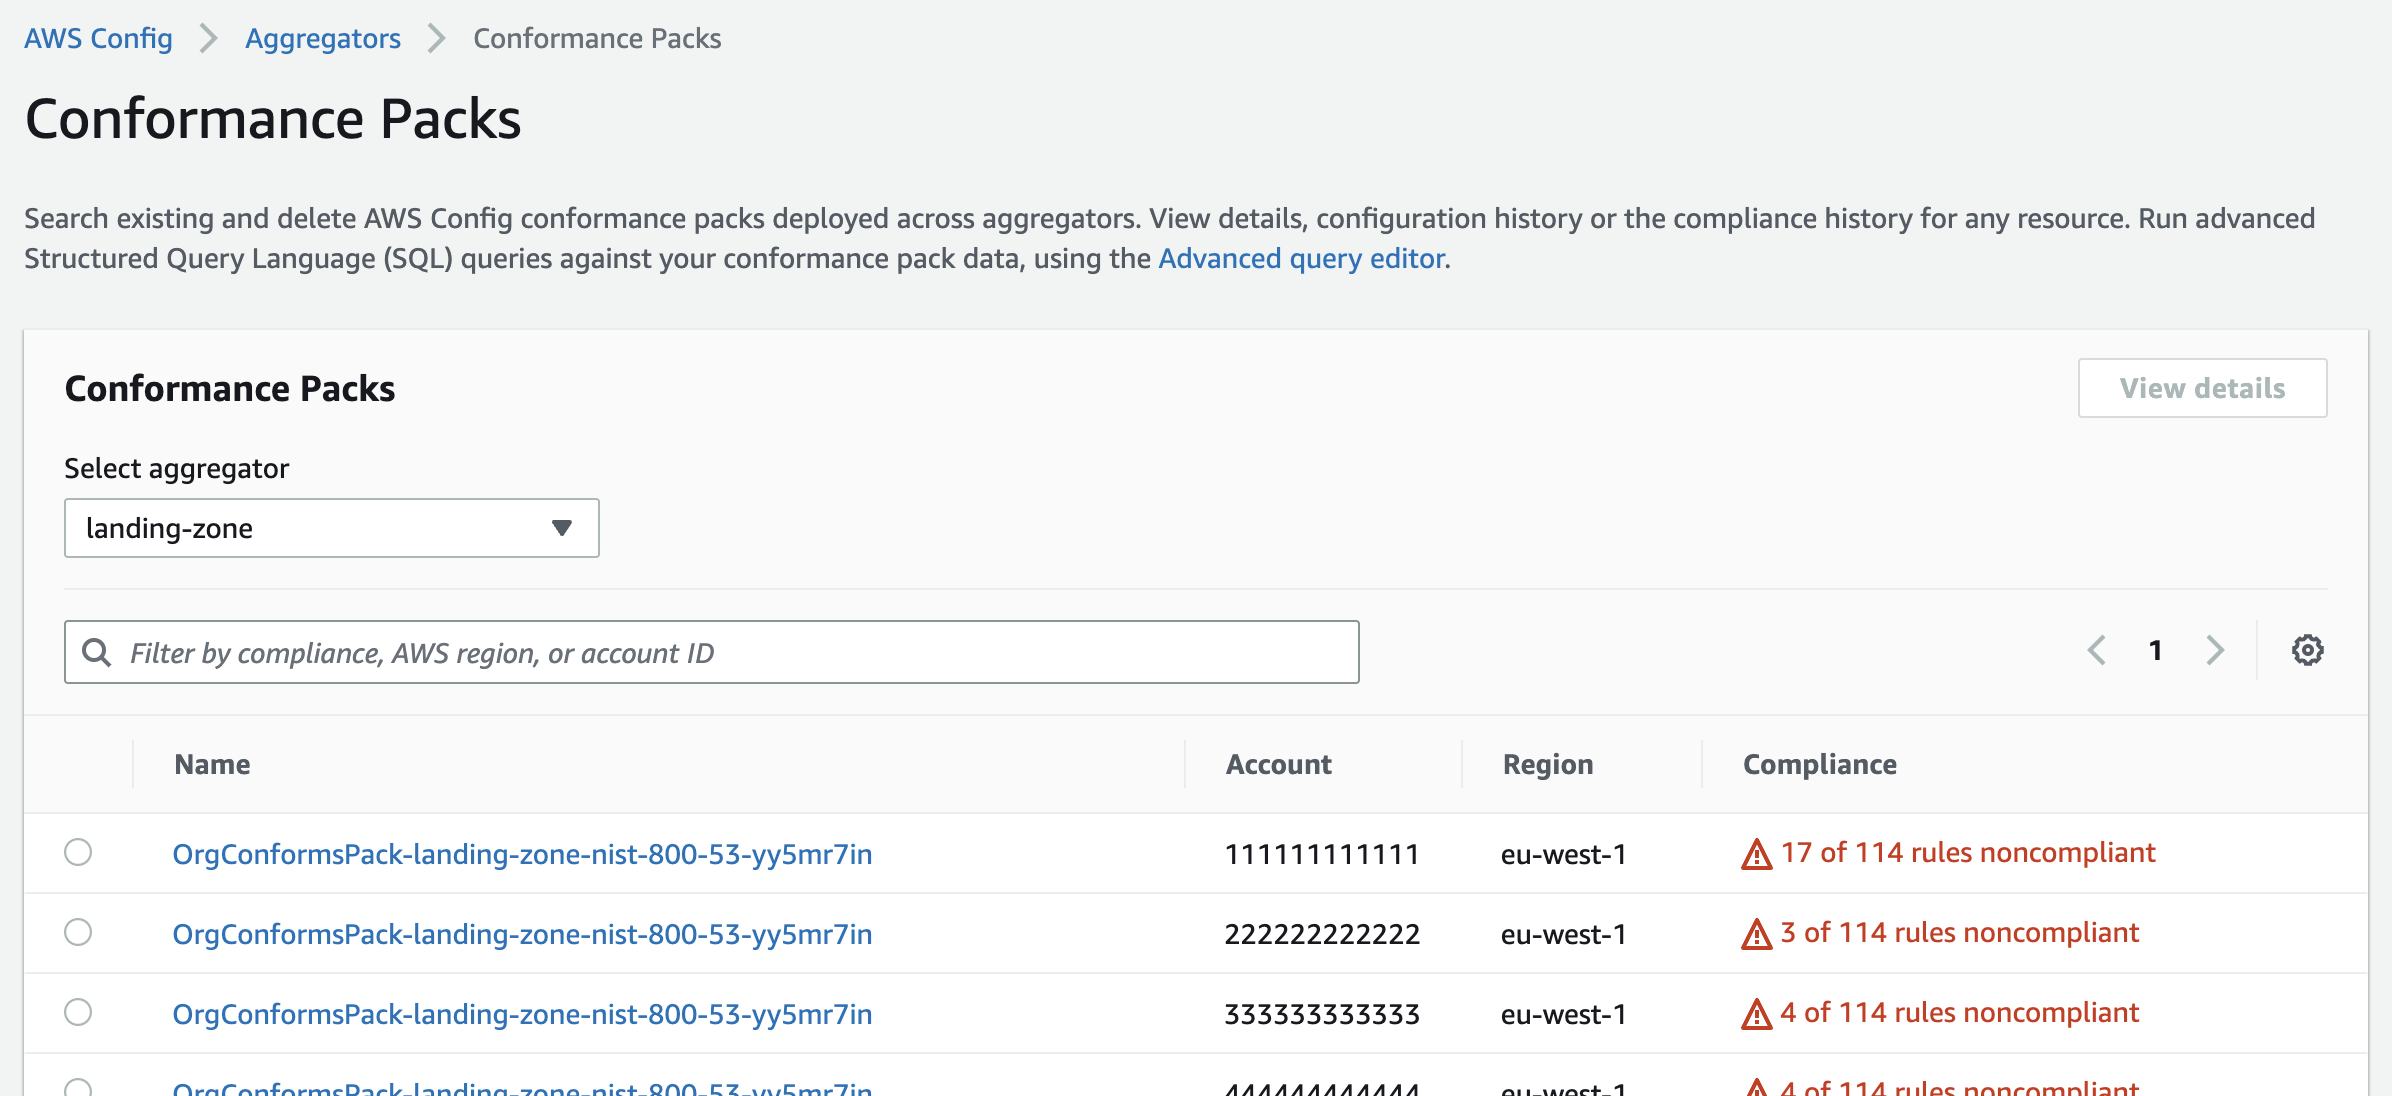Select radio button for account 333333333333
This screenshot has height=1096, width=2392.
click(78, 1012)
